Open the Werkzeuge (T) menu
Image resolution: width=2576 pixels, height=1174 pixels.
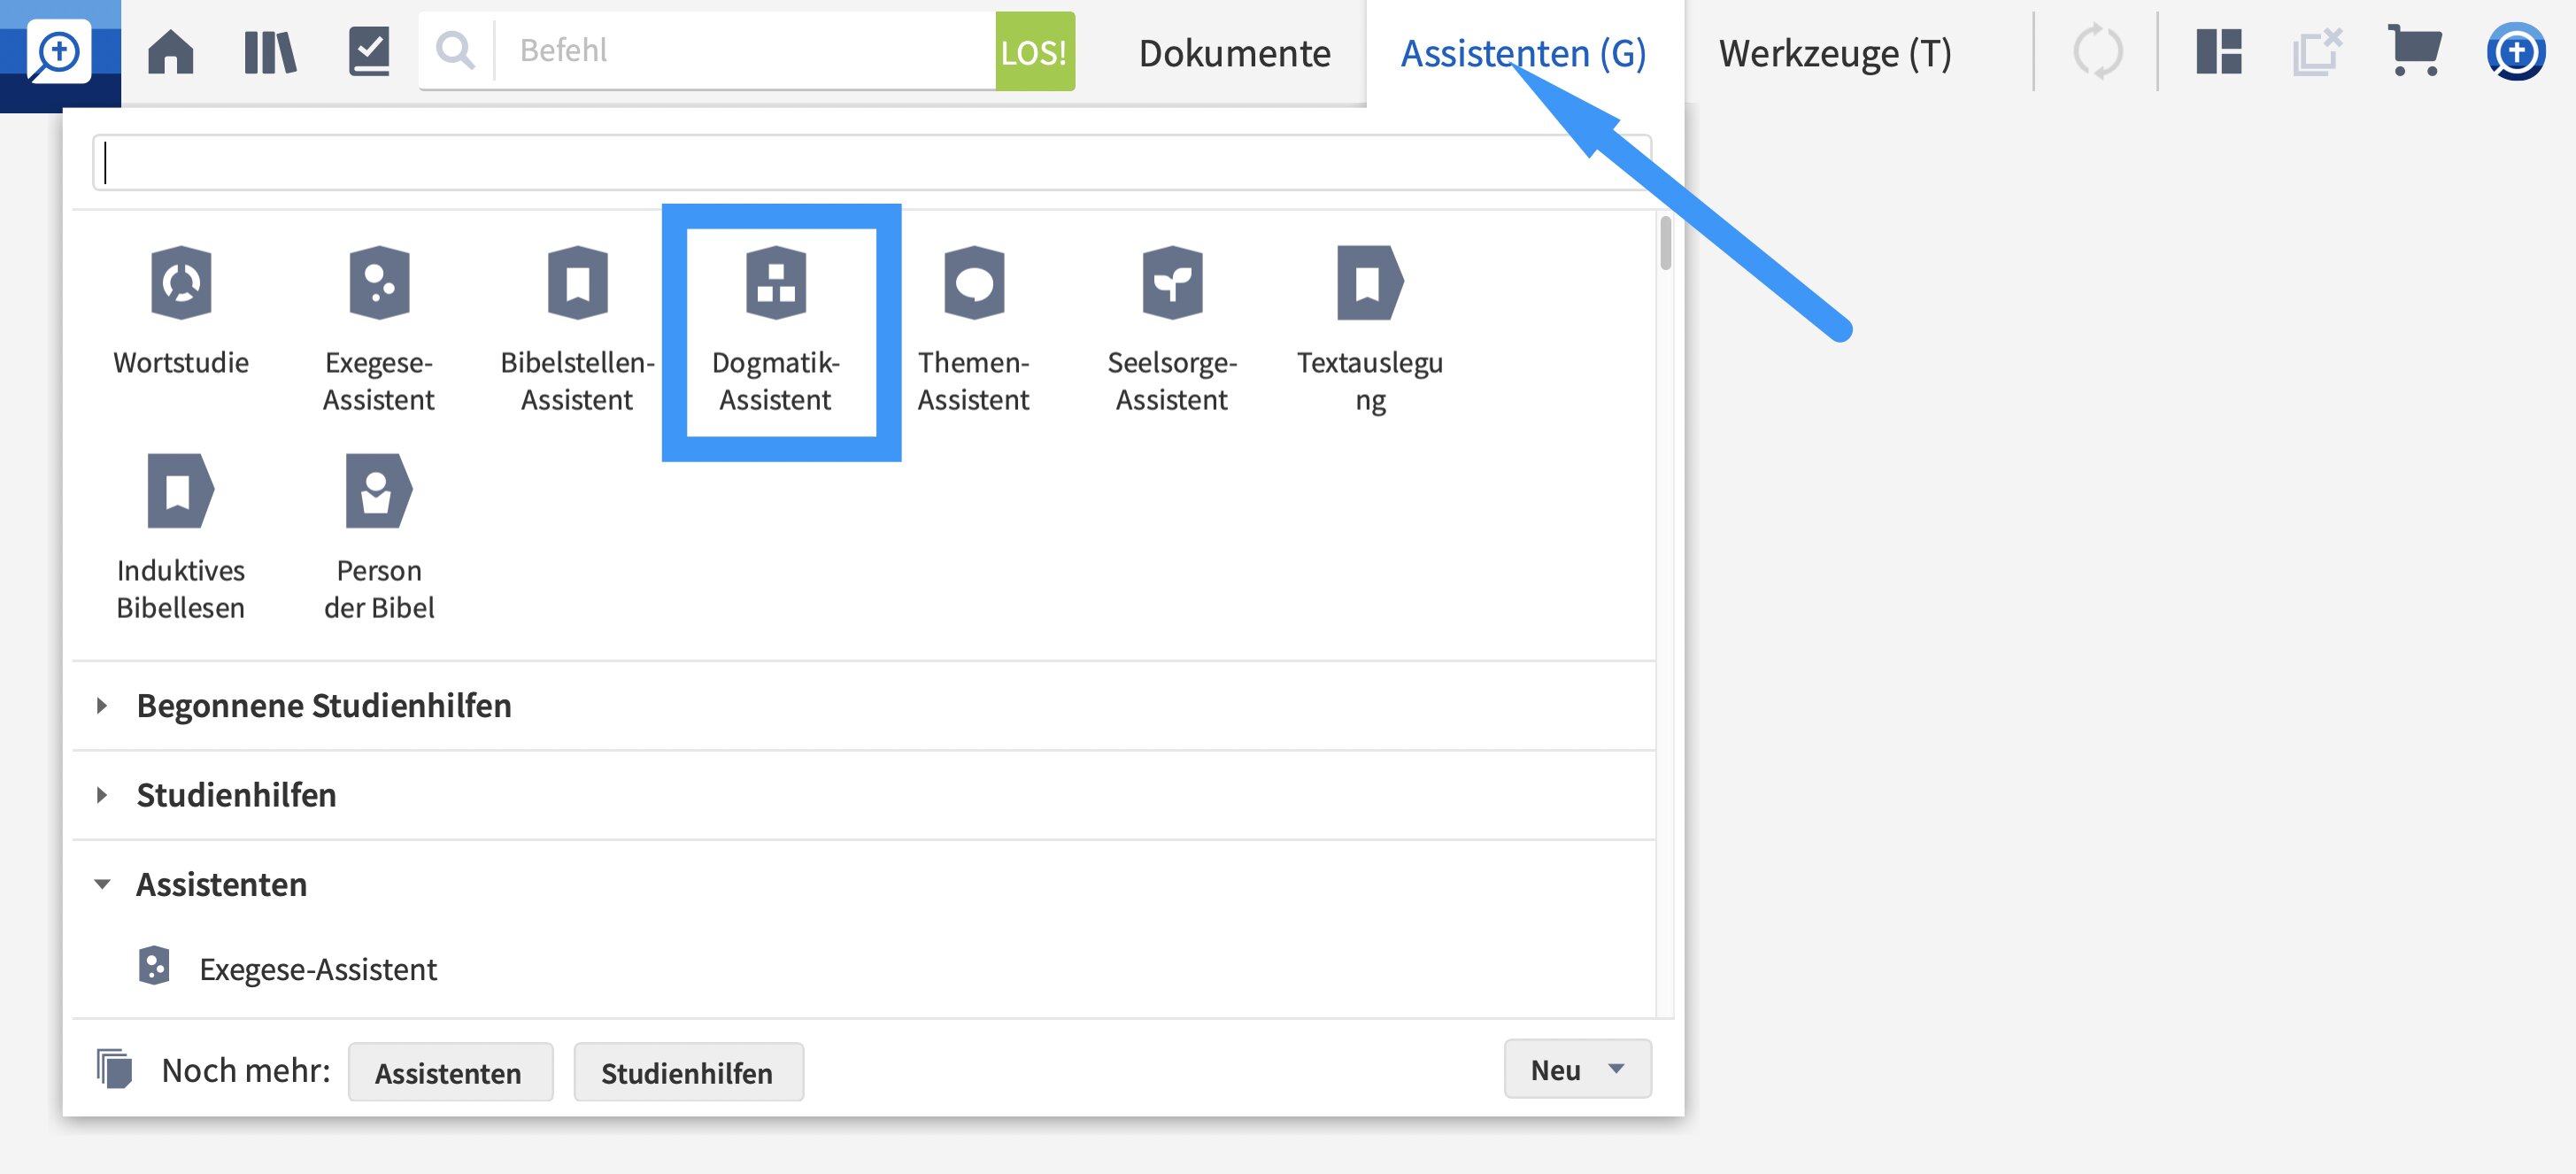point(1834,53)
